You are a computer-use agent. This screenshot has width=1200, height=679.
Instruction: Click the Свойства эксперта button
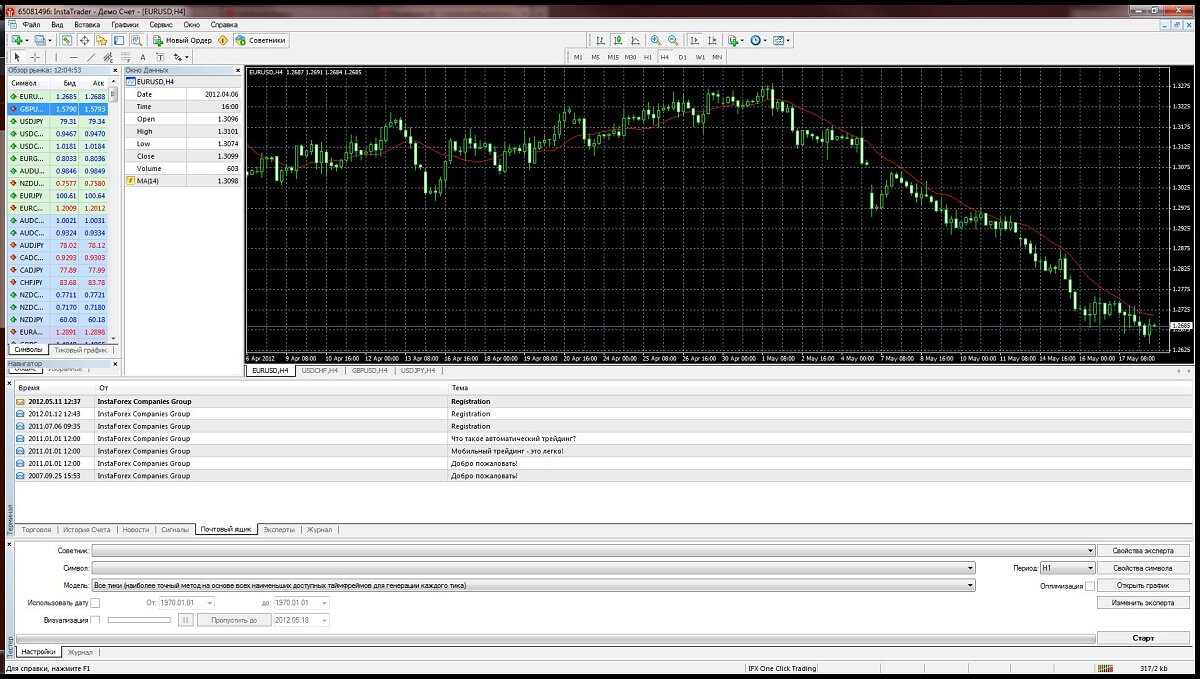coord(1144,551)
